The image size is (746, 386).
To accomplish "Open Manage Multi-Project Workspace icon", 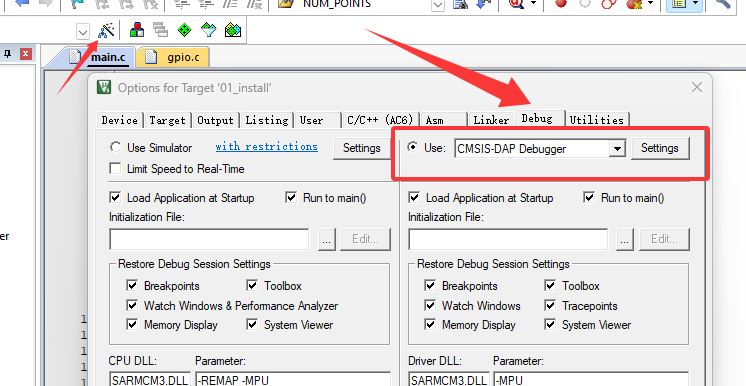I will tap(161, 30).
